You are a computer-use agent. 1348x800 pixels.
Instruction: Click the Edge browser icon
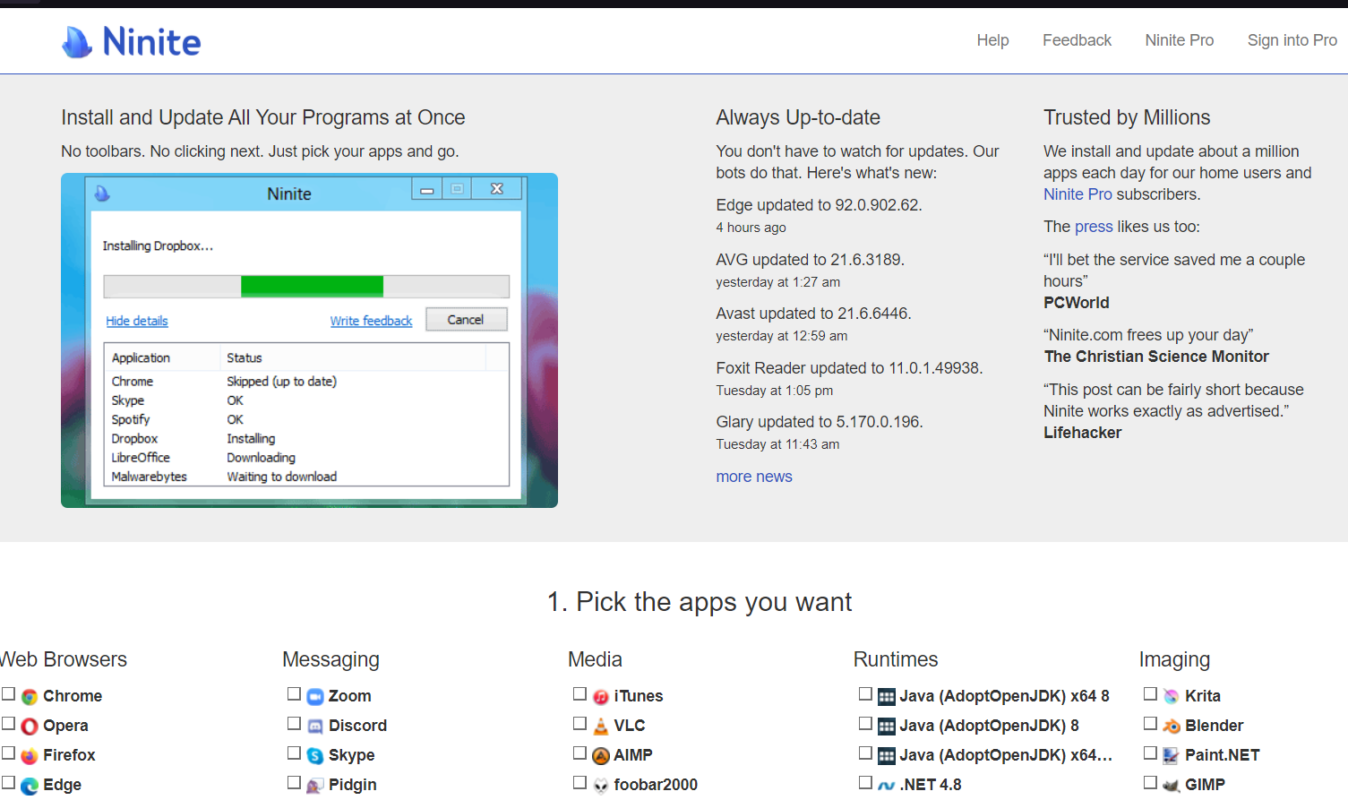pyautogui.click(x=29, y=786)
